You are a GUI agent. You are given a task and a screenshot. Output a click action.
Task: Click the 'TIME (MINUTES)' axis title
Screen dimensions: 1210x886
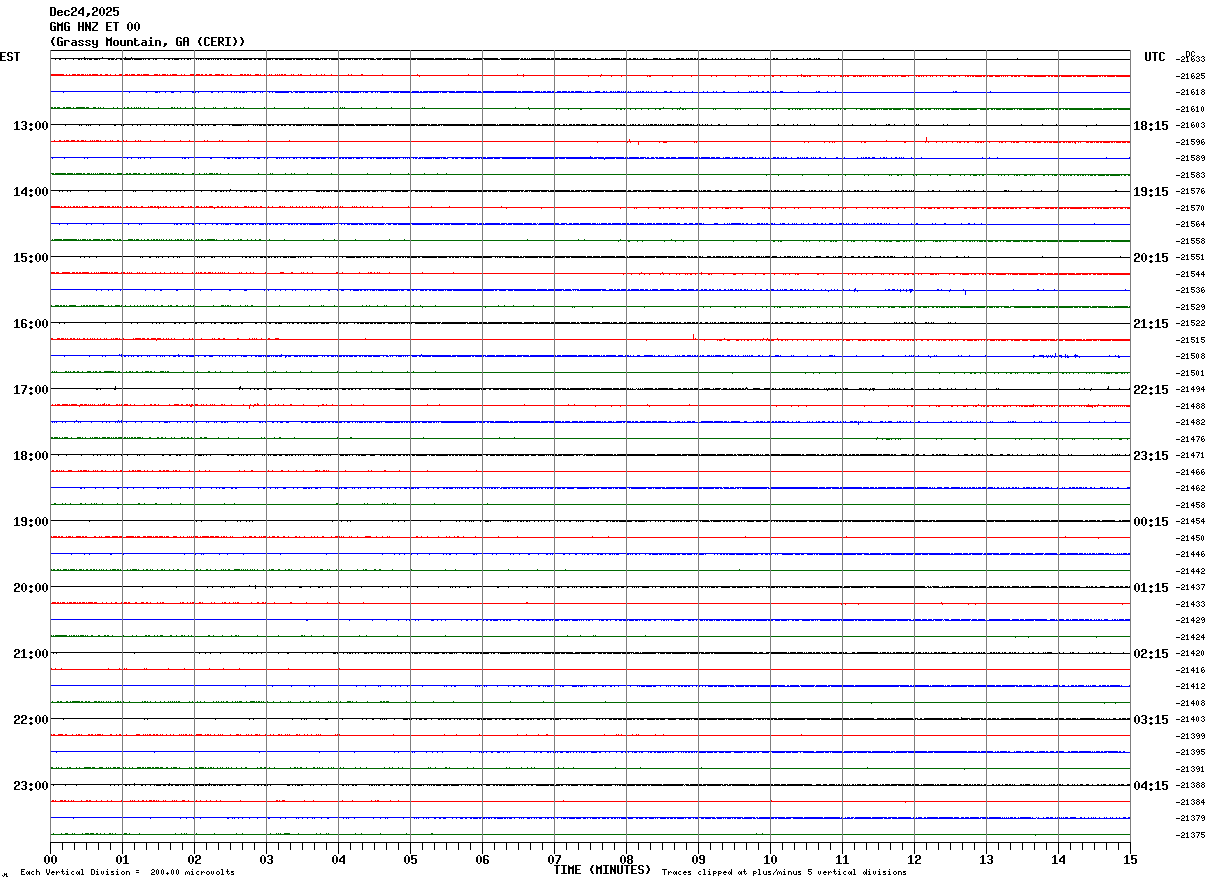pyautogui.click(x=602, y=870)
